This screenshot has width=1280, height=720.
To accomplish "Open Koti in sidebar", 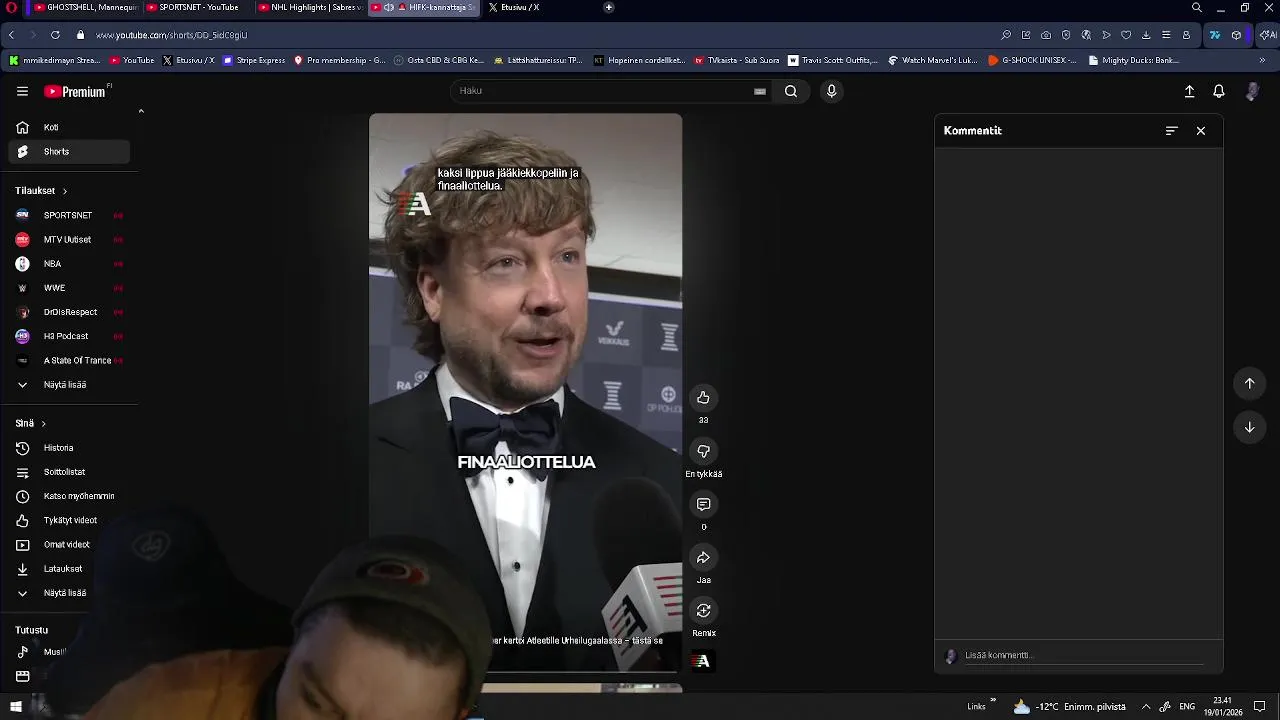I will (69, 127).
